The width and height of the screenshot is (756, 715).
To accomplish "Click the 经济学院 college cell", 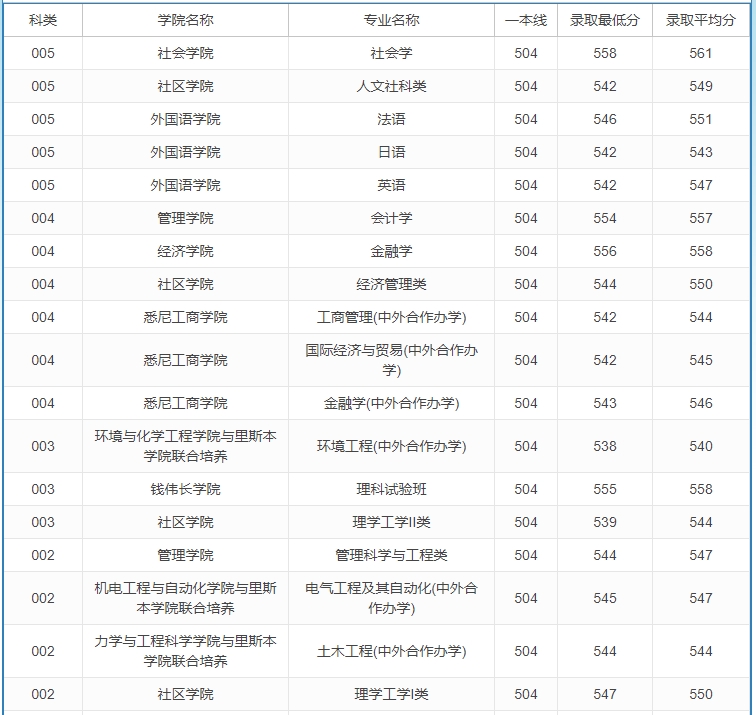I will [185, 251].
